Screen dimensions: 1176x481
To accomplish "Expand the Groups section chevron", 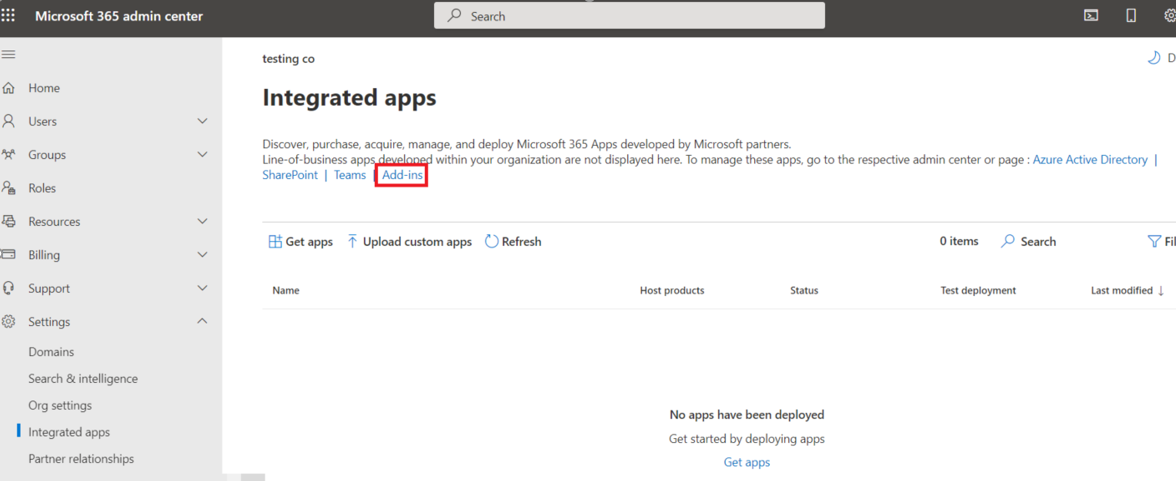I will coord(202,155).
